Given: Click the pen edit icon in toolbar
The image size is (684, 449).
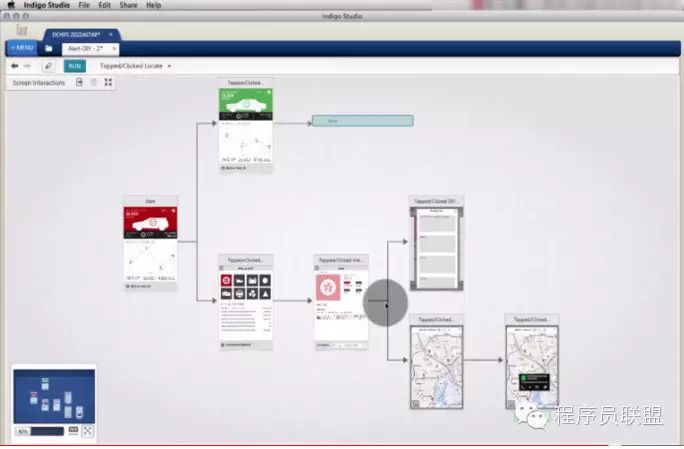Looking at the screenshot, I should click(48, 66).
